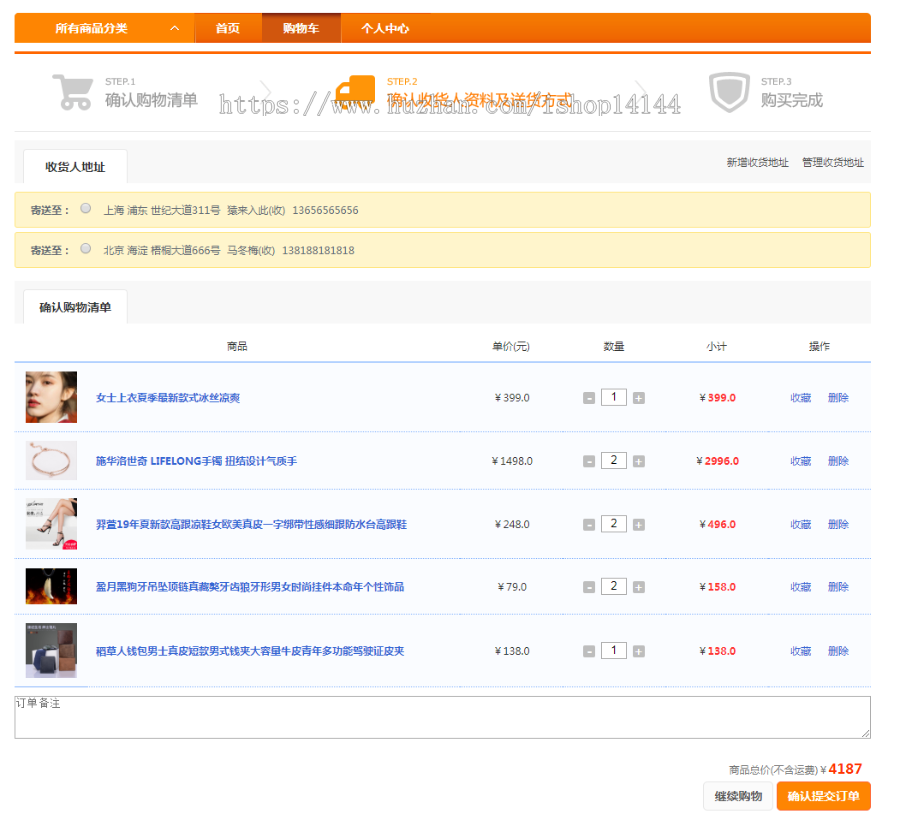Increase quantity of 男士钱包 with plus icon
900x820 pixels.
tap(637, 650)
